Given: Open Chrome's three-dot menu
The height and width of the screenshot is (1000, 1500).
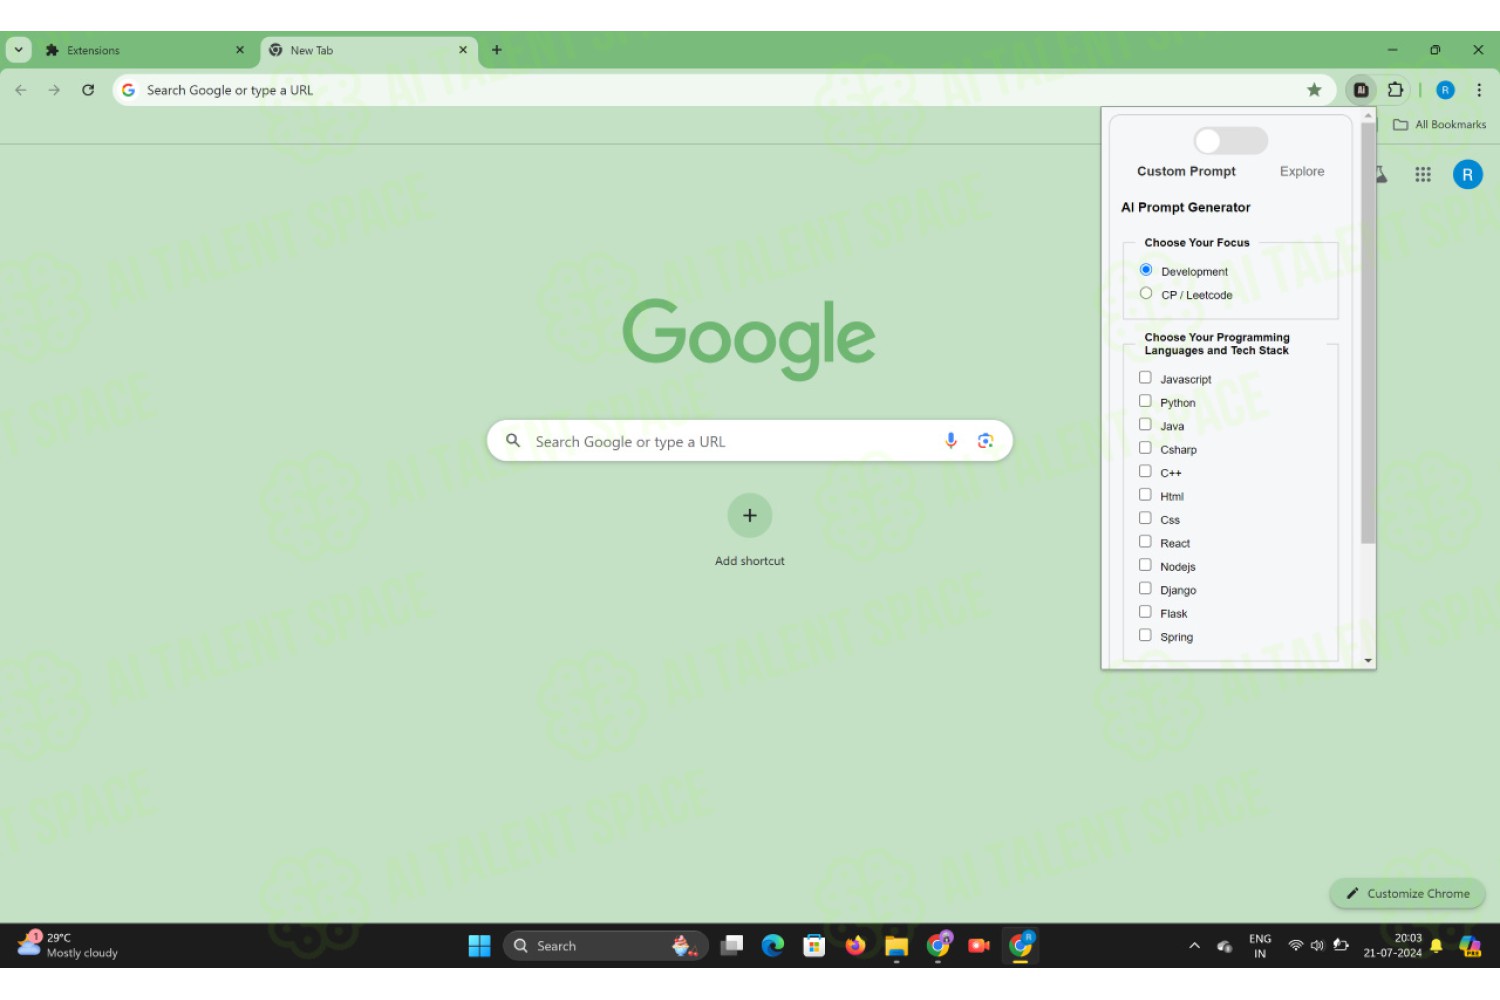Looking at the screenshot, I should tap(1479, 90).
